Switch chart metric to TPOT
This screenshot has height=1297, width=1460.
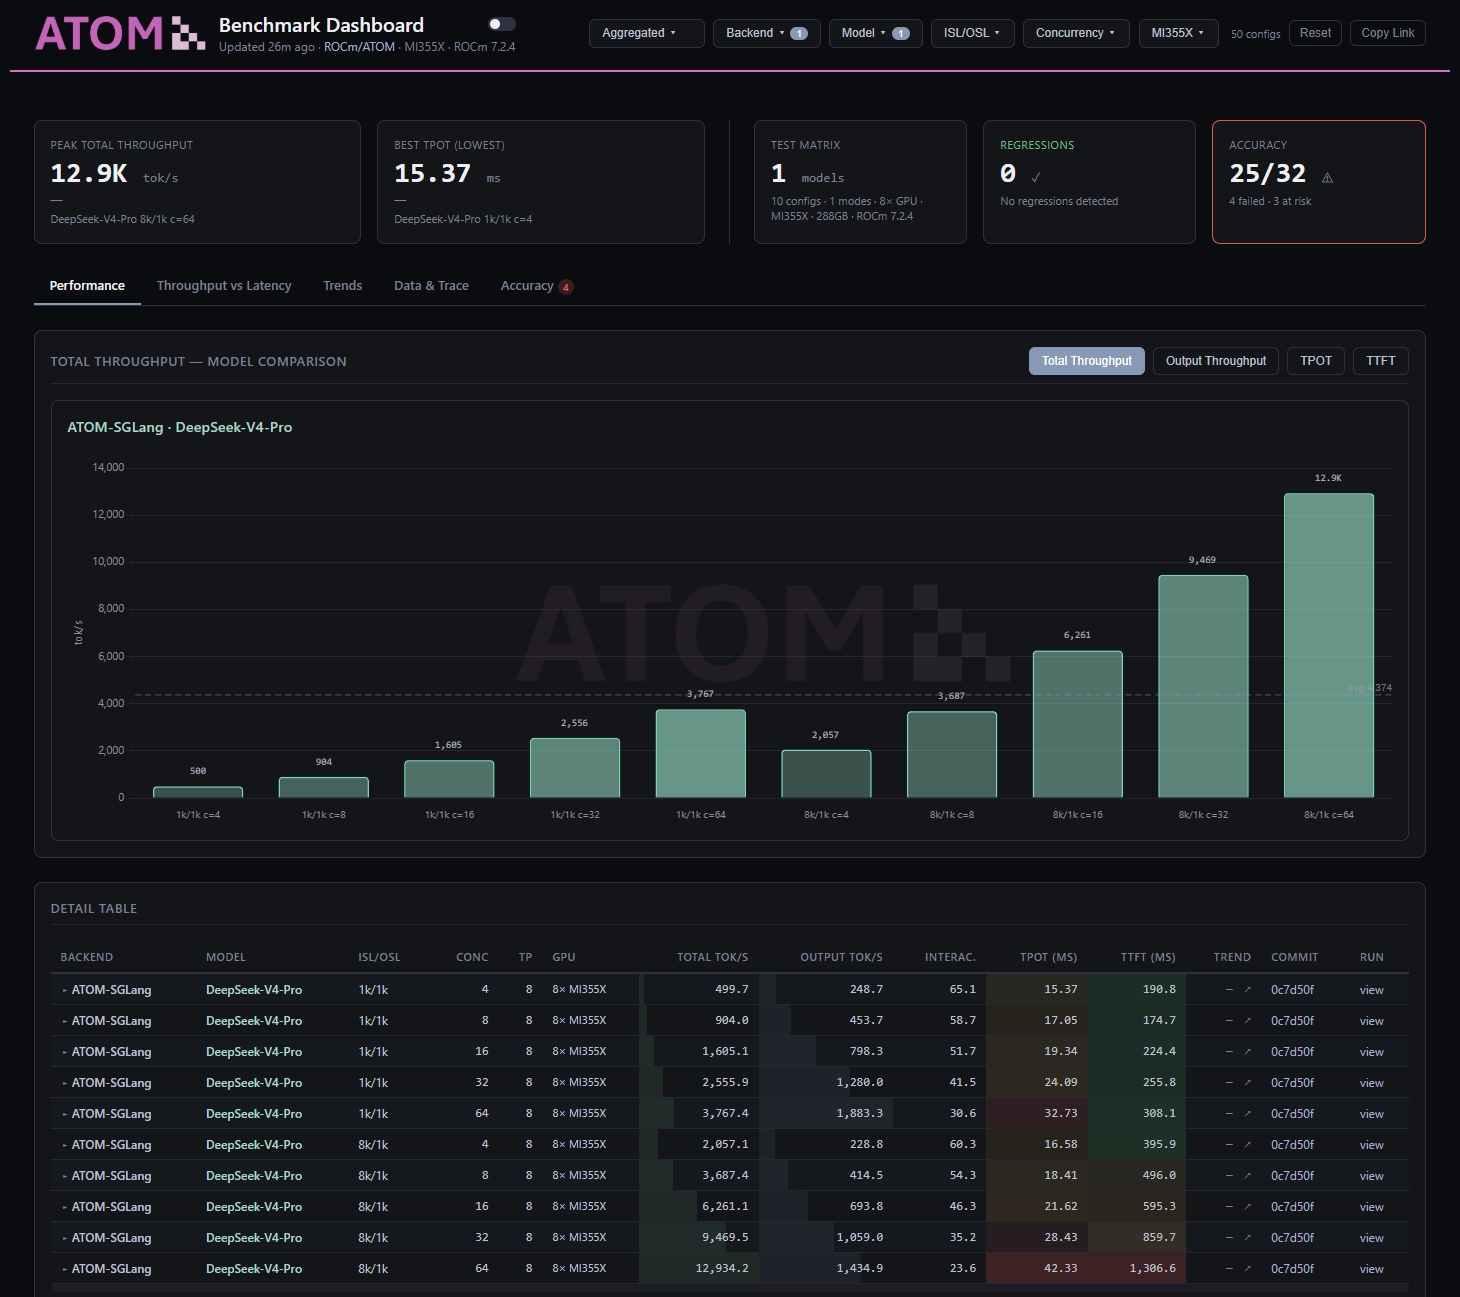click(1315, 361)
